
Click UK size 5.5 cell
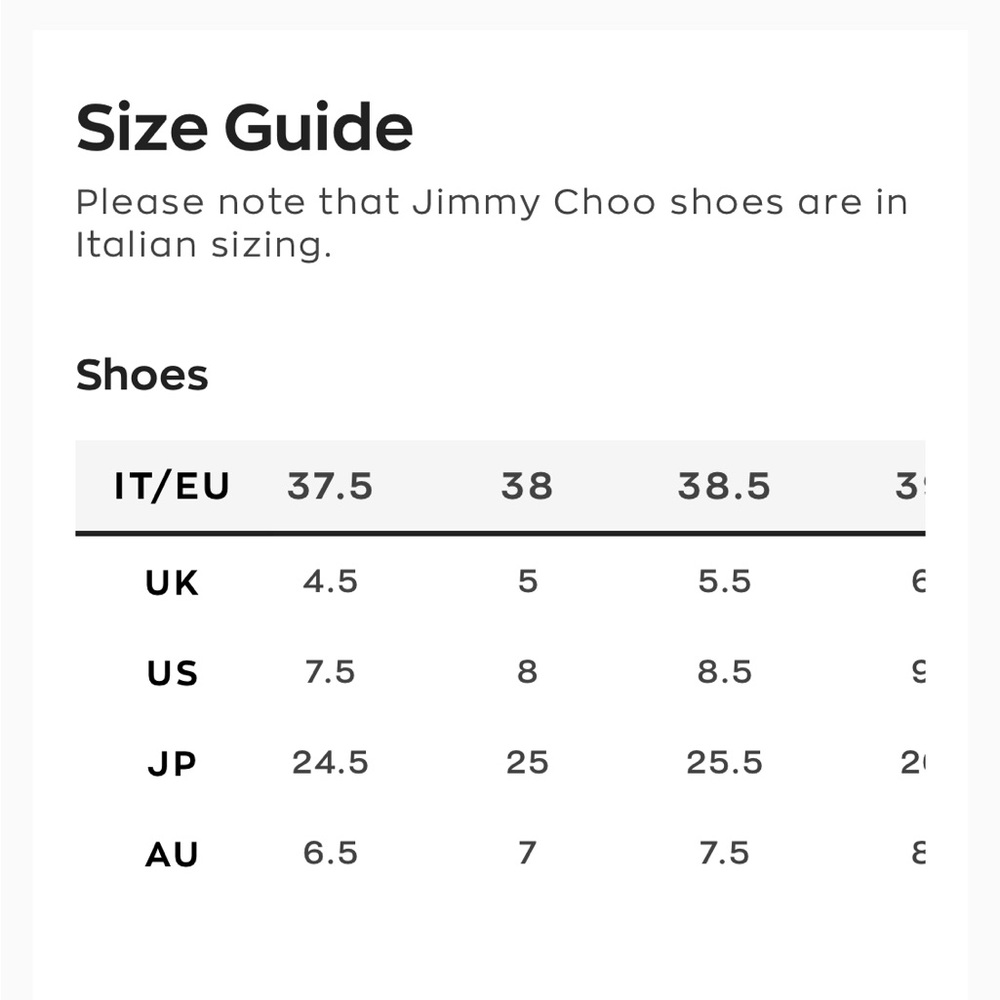tap(724, 582)
